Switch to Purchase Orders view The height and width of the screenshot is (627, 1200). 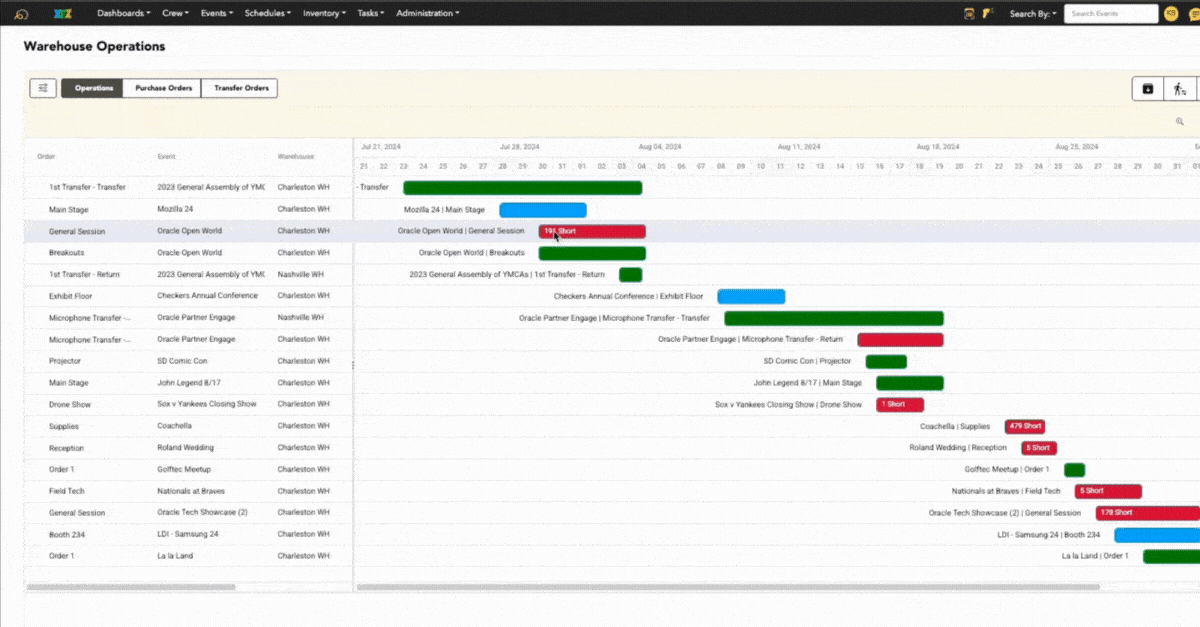point(163,88)
